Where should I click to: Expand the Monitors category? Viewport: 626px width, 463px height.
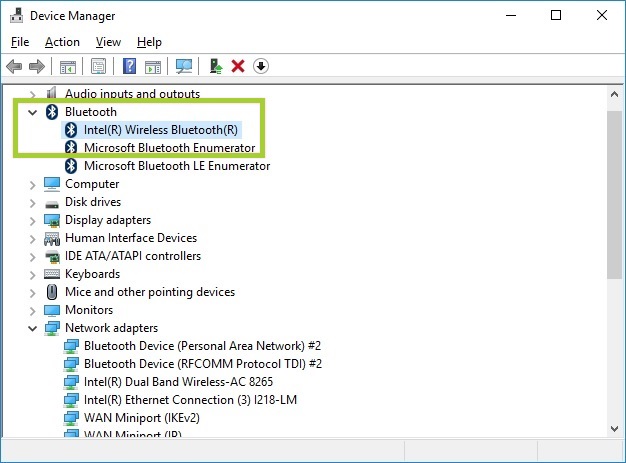pos(33,311)
